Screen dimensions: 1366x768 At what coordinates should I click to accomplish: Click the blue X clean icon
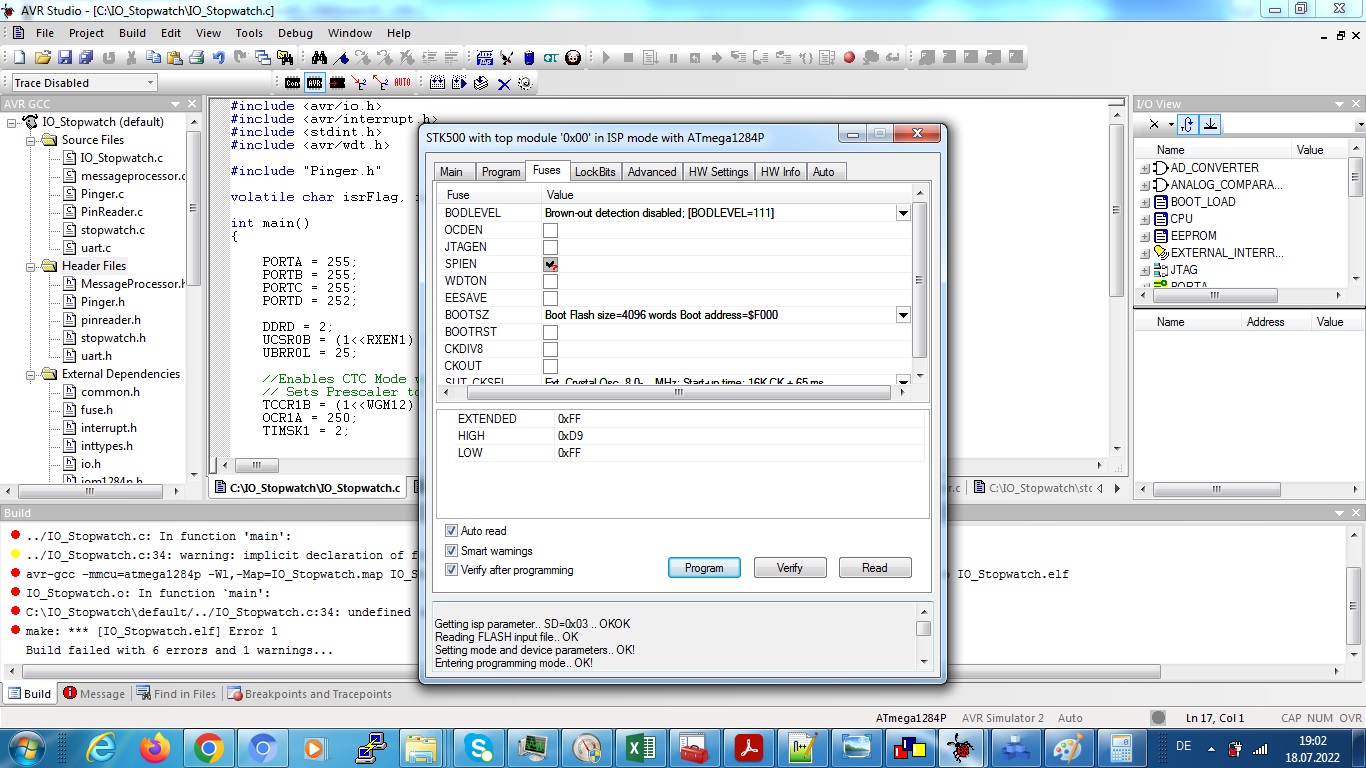[503, 84]
